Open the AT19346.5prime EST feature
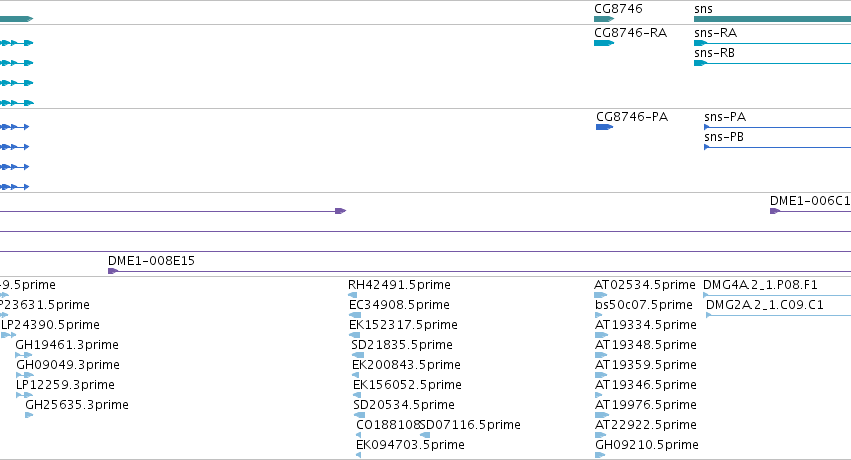 (601, 395)
